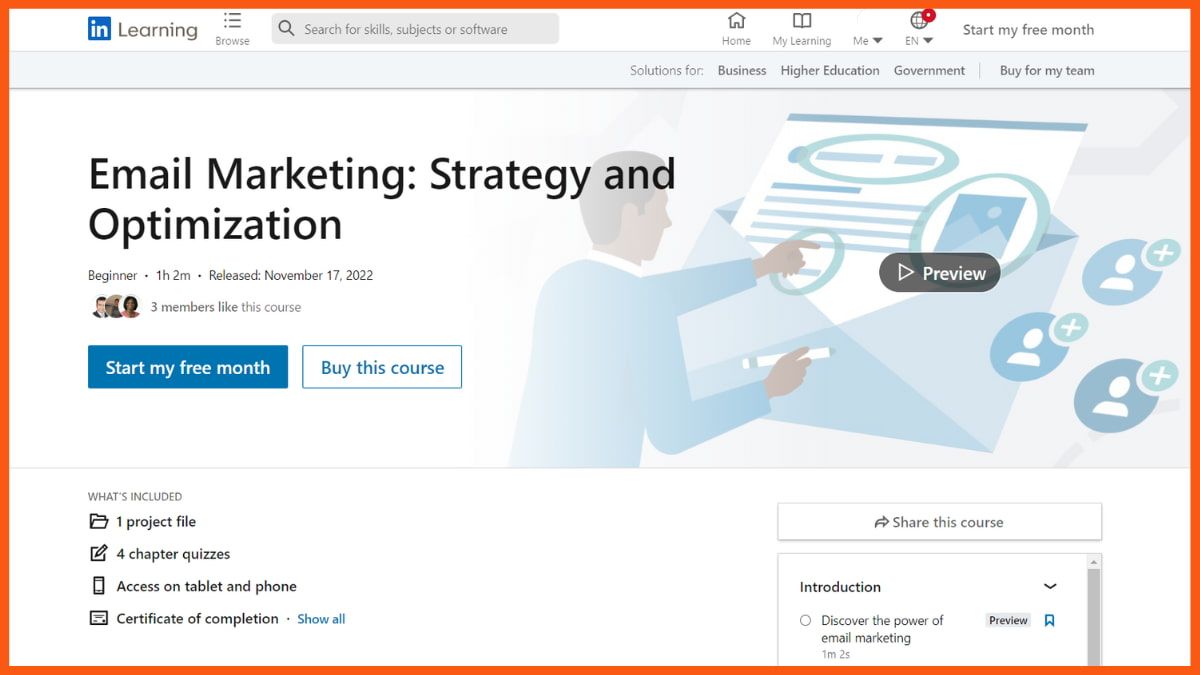The height and width of the screenshot is (675, 1200).
Task: Click the chapter quizzes pencil icon
Action: 97,552
